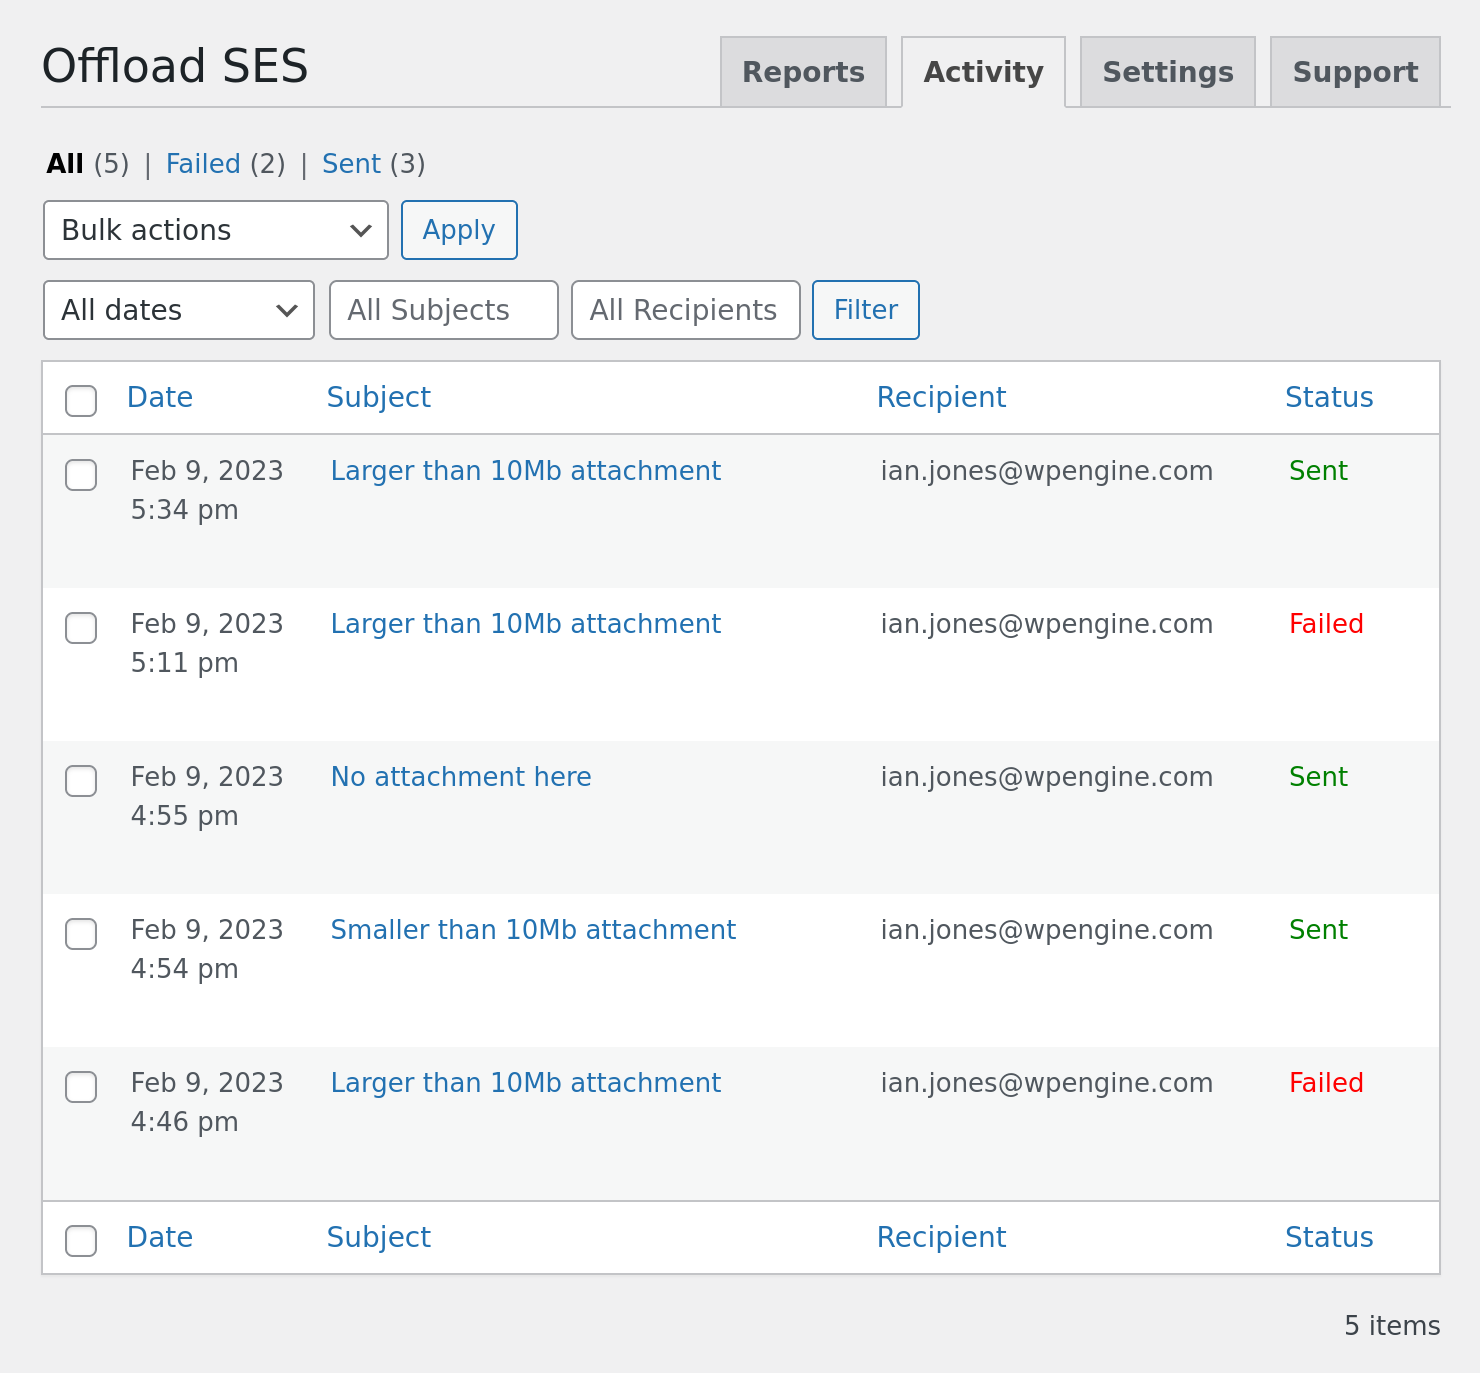The width and height of the screenshot is (1480, 1373).
Task: Tick the select-all checkbox in the table footer
Action: (81, 1240)
